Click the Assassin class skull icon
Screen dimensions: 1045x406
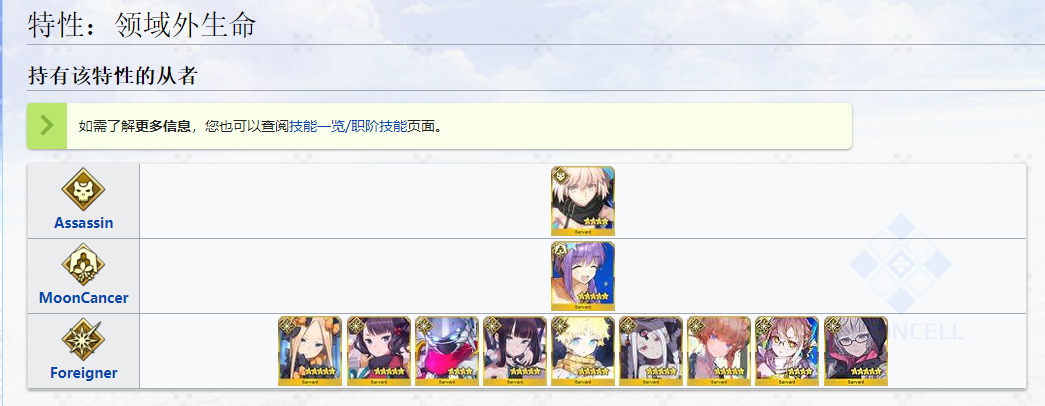coord(83,189)
